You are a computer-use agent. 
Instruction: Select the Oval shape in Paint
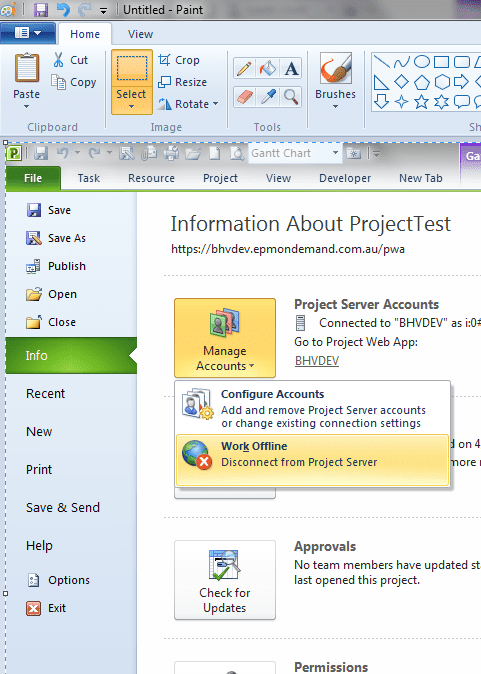[422, 61]
